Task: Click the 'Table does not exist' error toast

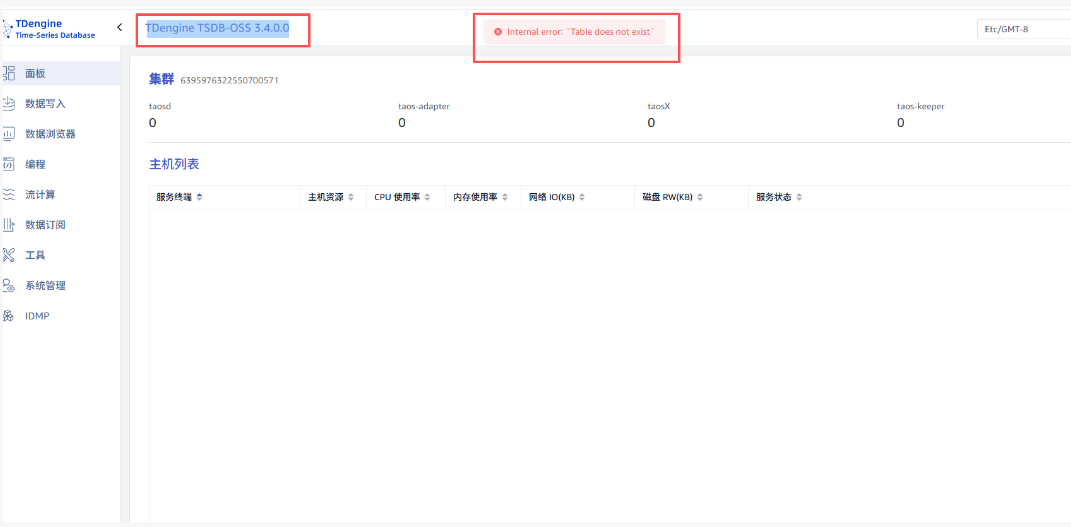Action: pos(576,32)
